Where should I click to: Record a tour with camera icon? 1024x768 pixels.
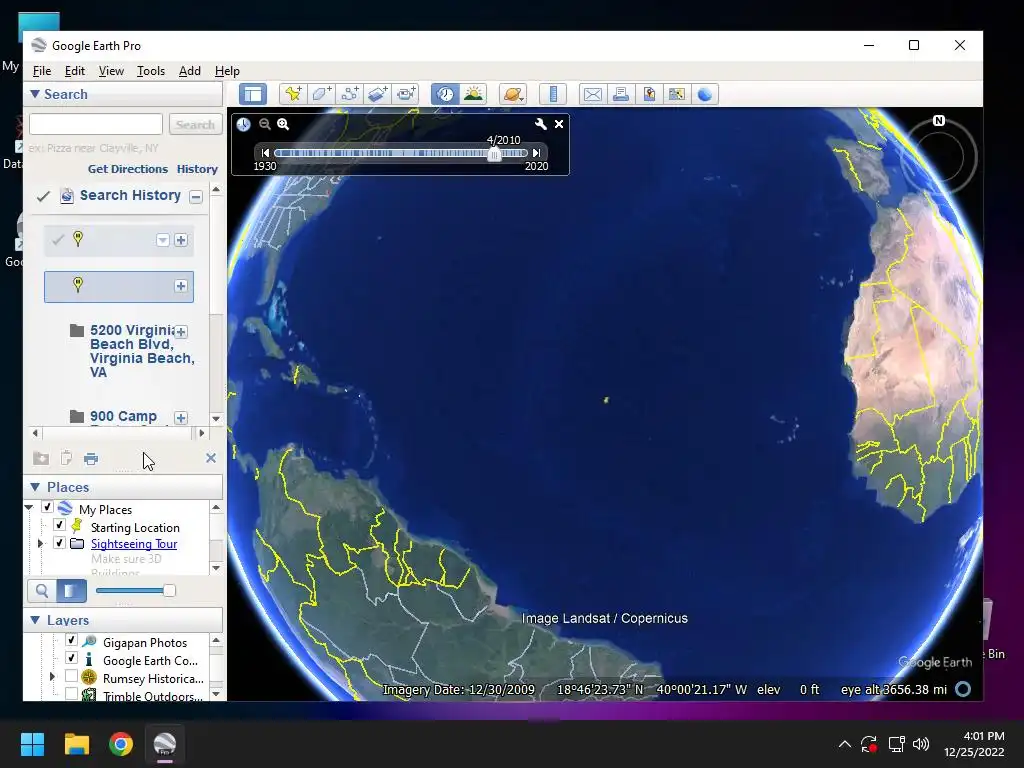coord(406,94)
